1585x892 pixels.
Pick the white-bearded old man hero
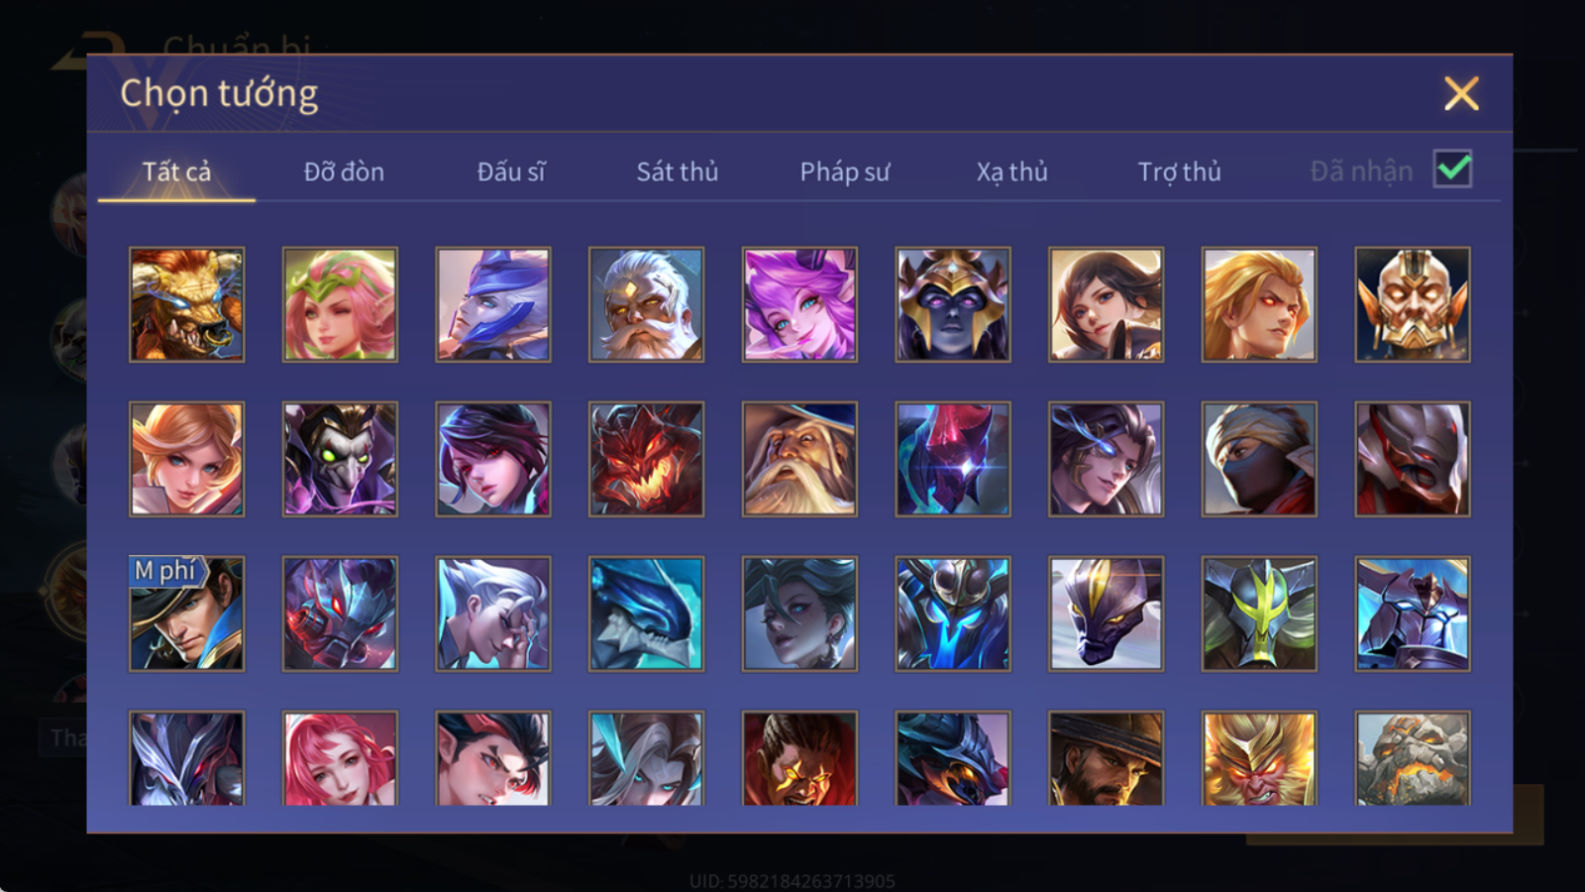tap(646, 304)
